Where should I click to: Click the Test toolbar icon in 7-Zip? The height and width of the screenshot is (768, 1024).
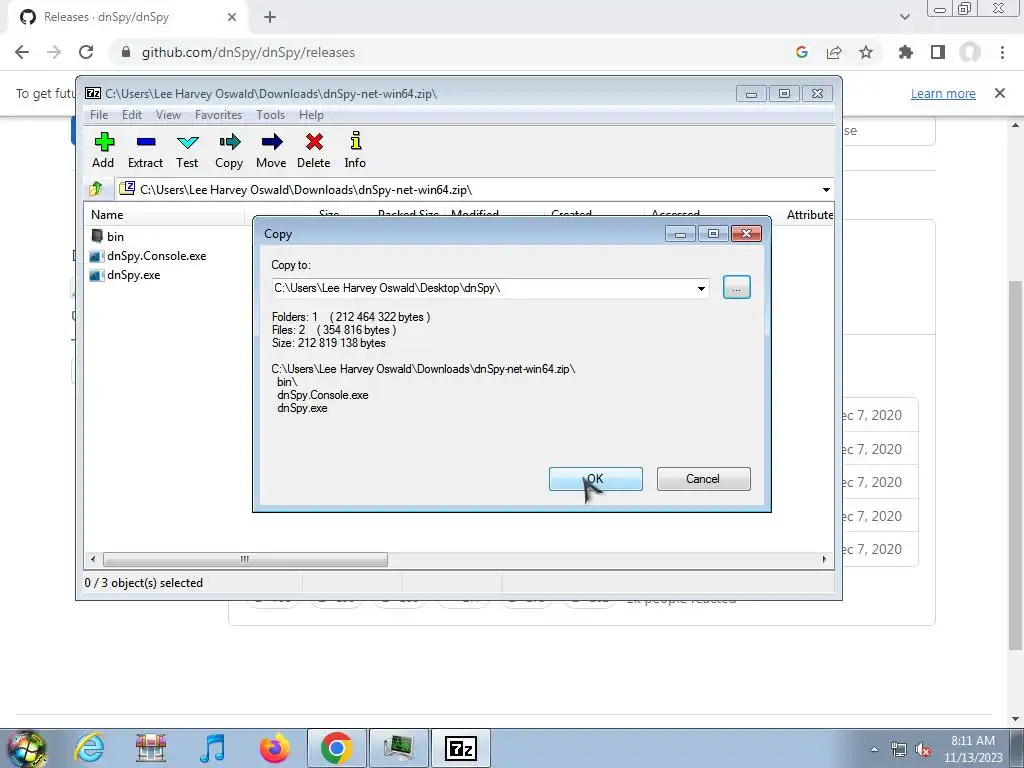point(187,150)
